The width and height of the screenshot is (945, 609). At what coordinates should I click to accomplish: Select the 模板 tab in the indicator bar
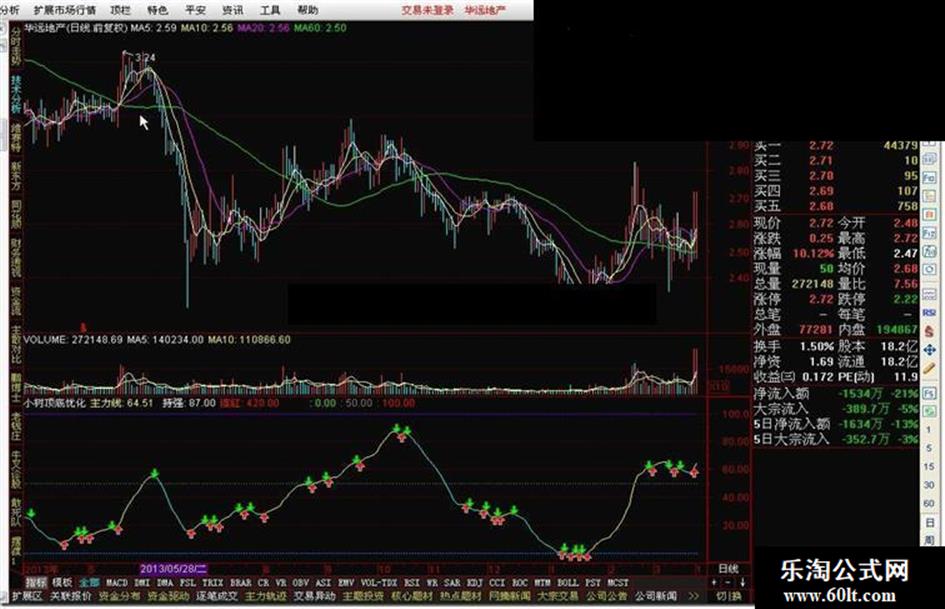[x=62, y=582]
